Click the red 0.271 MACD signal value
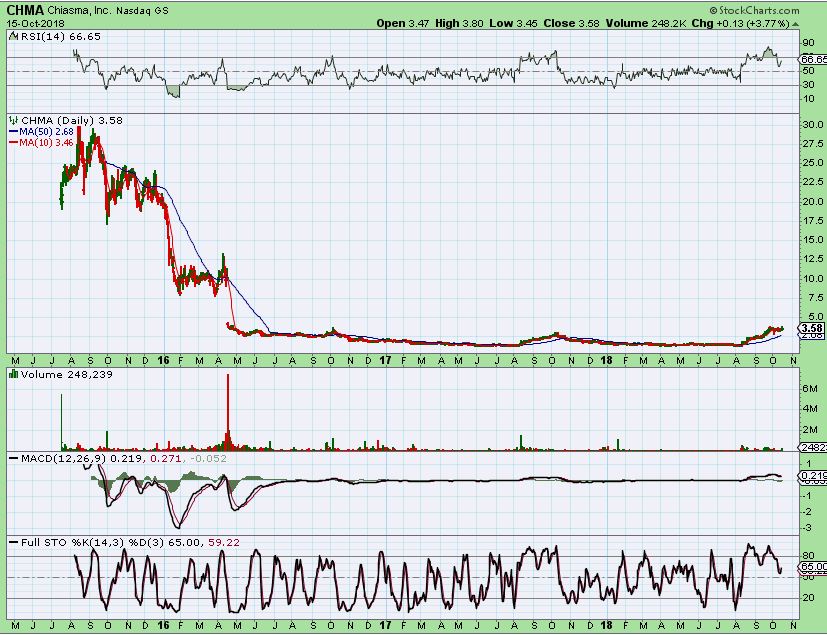 [166, 458]
